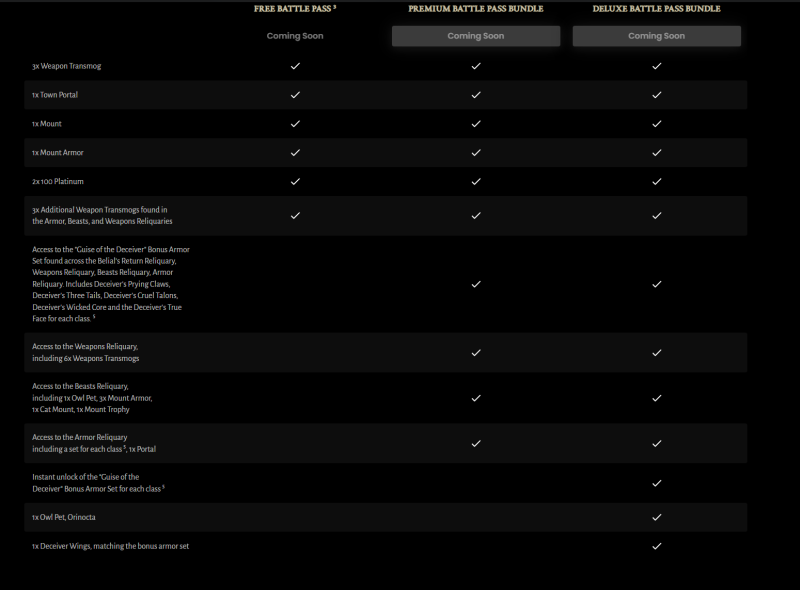Click Deluxe checkmark for Instant unlock row
This screenshot has width=800, height=590.
[656, 483]
